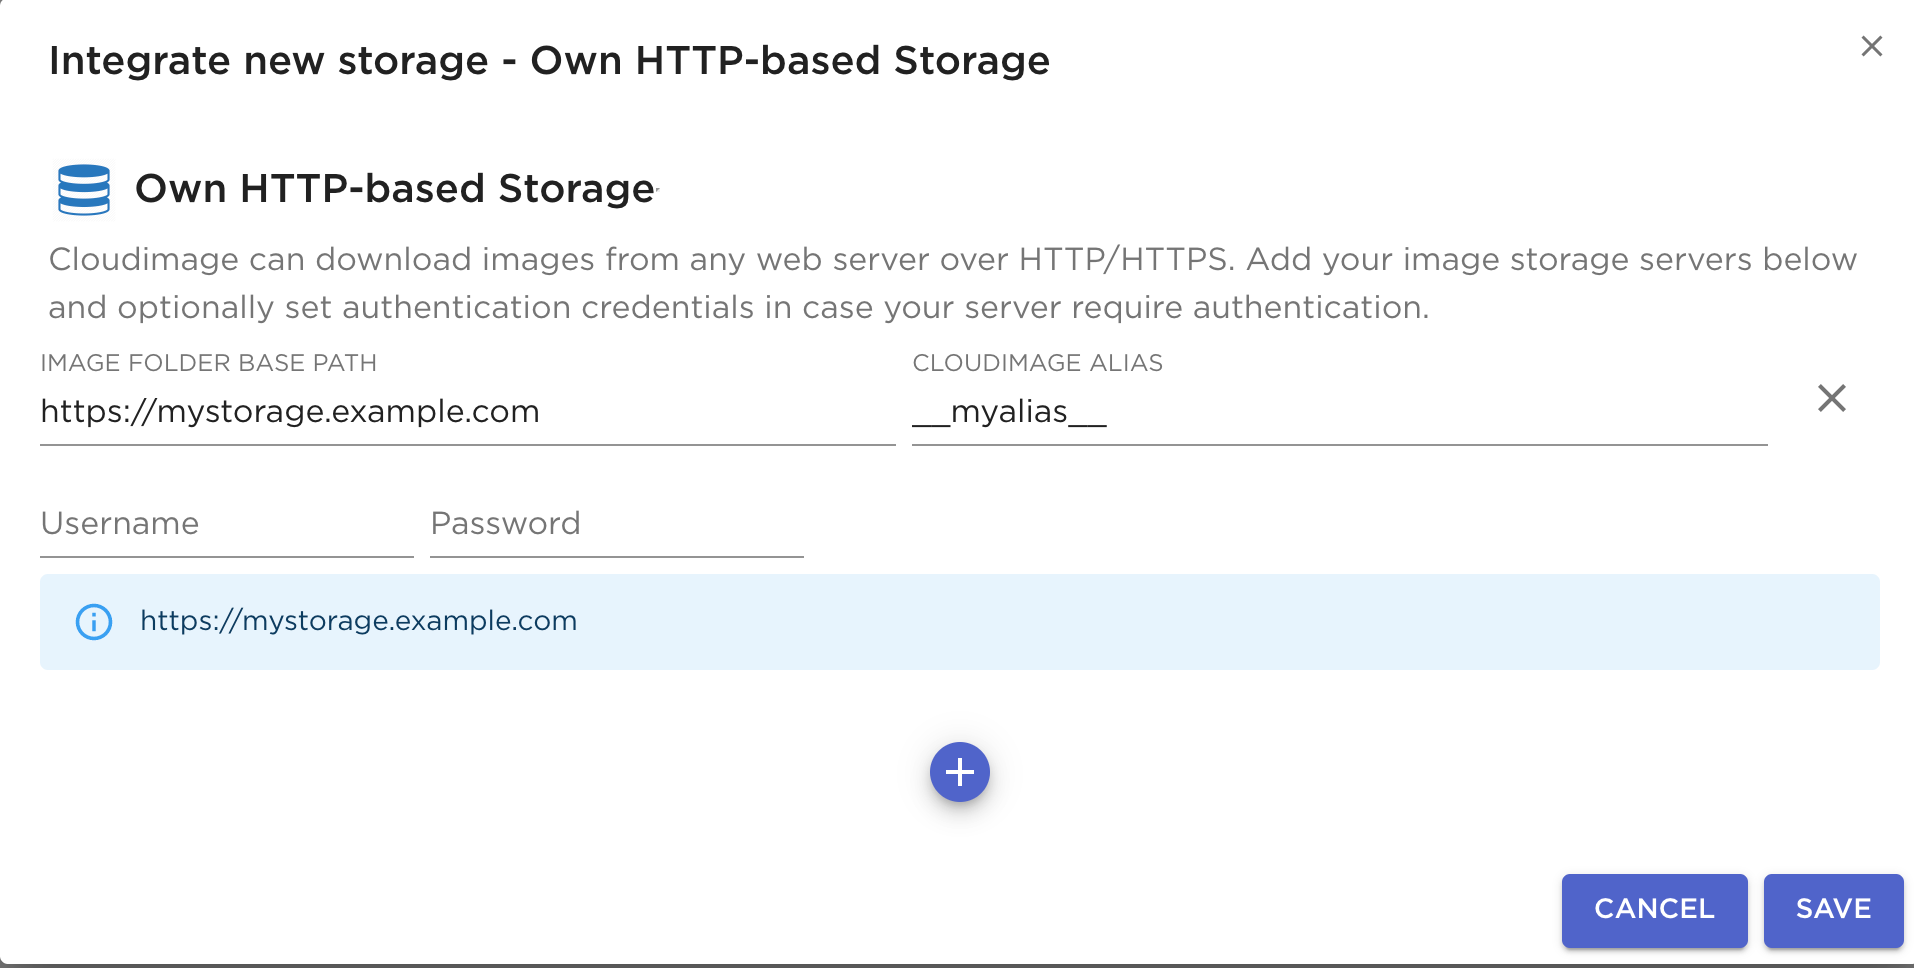The width and height of the screenshot is (1914, 968).
Task: Click the 'IMAGE FOLDER BASE PATH' label
Action: [208, 363]
